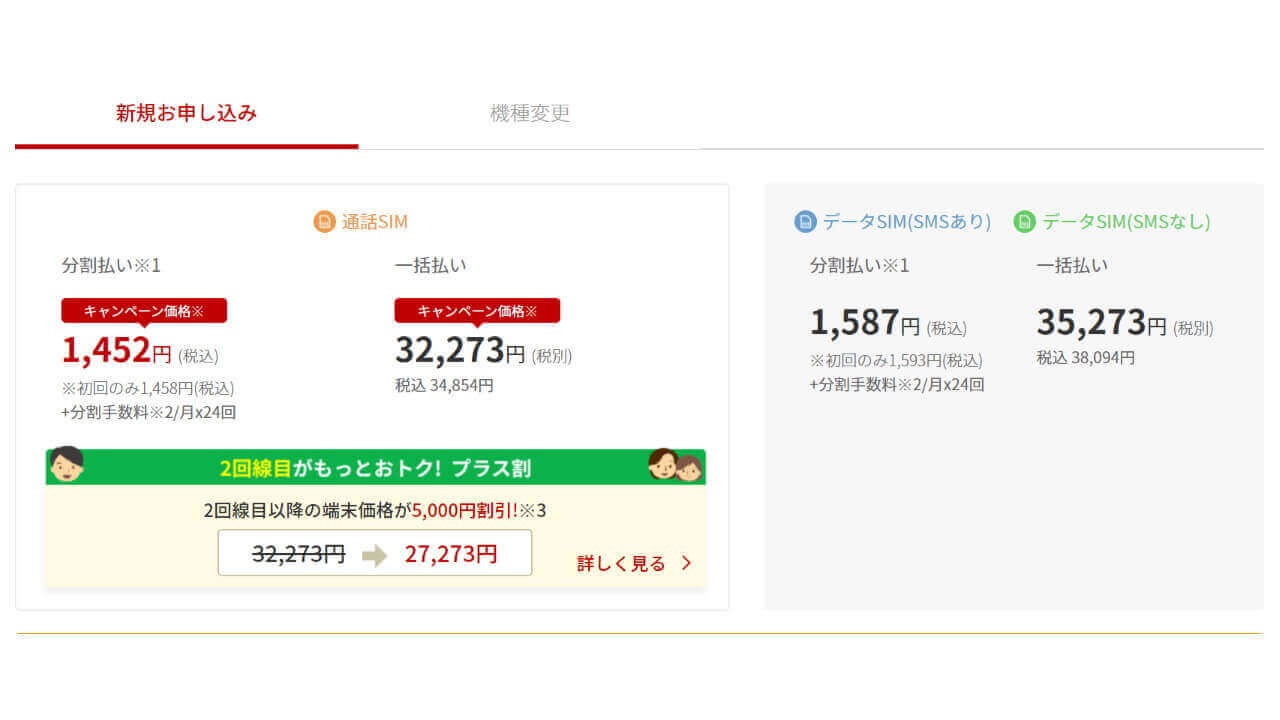Click the green プラス割 banner header
The height and width of the screenshot is (720, 1280).
click(x=375, y=468)
